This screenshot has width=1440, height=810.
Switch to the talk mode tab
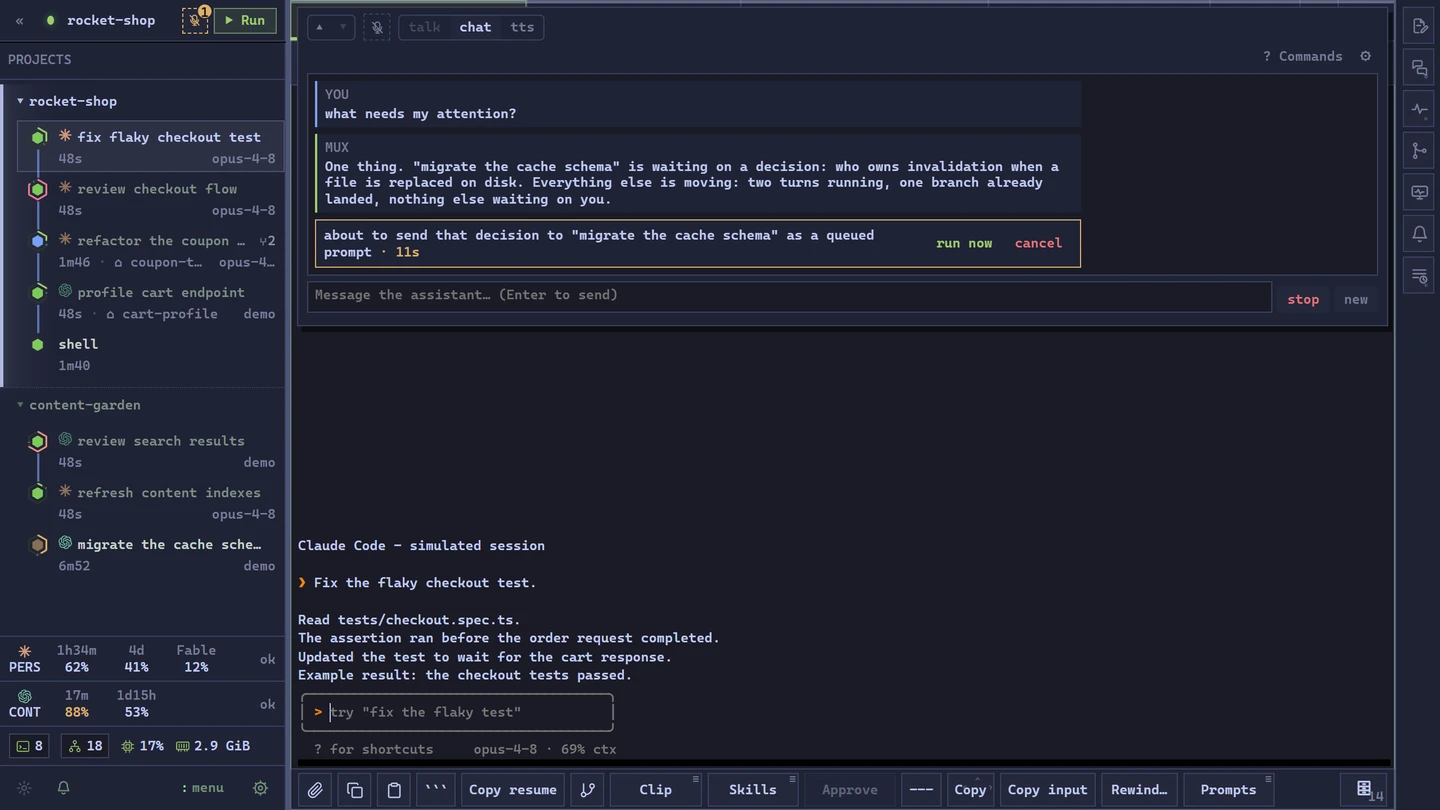click(424, 27)
